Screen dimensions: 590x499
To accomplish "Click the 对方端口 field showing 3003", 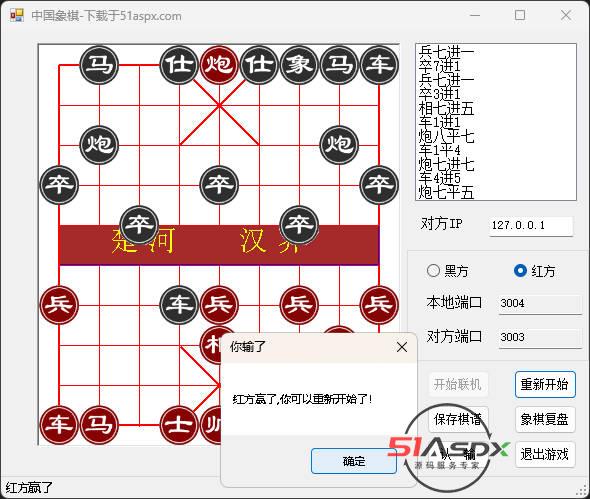I will (540, 337).
